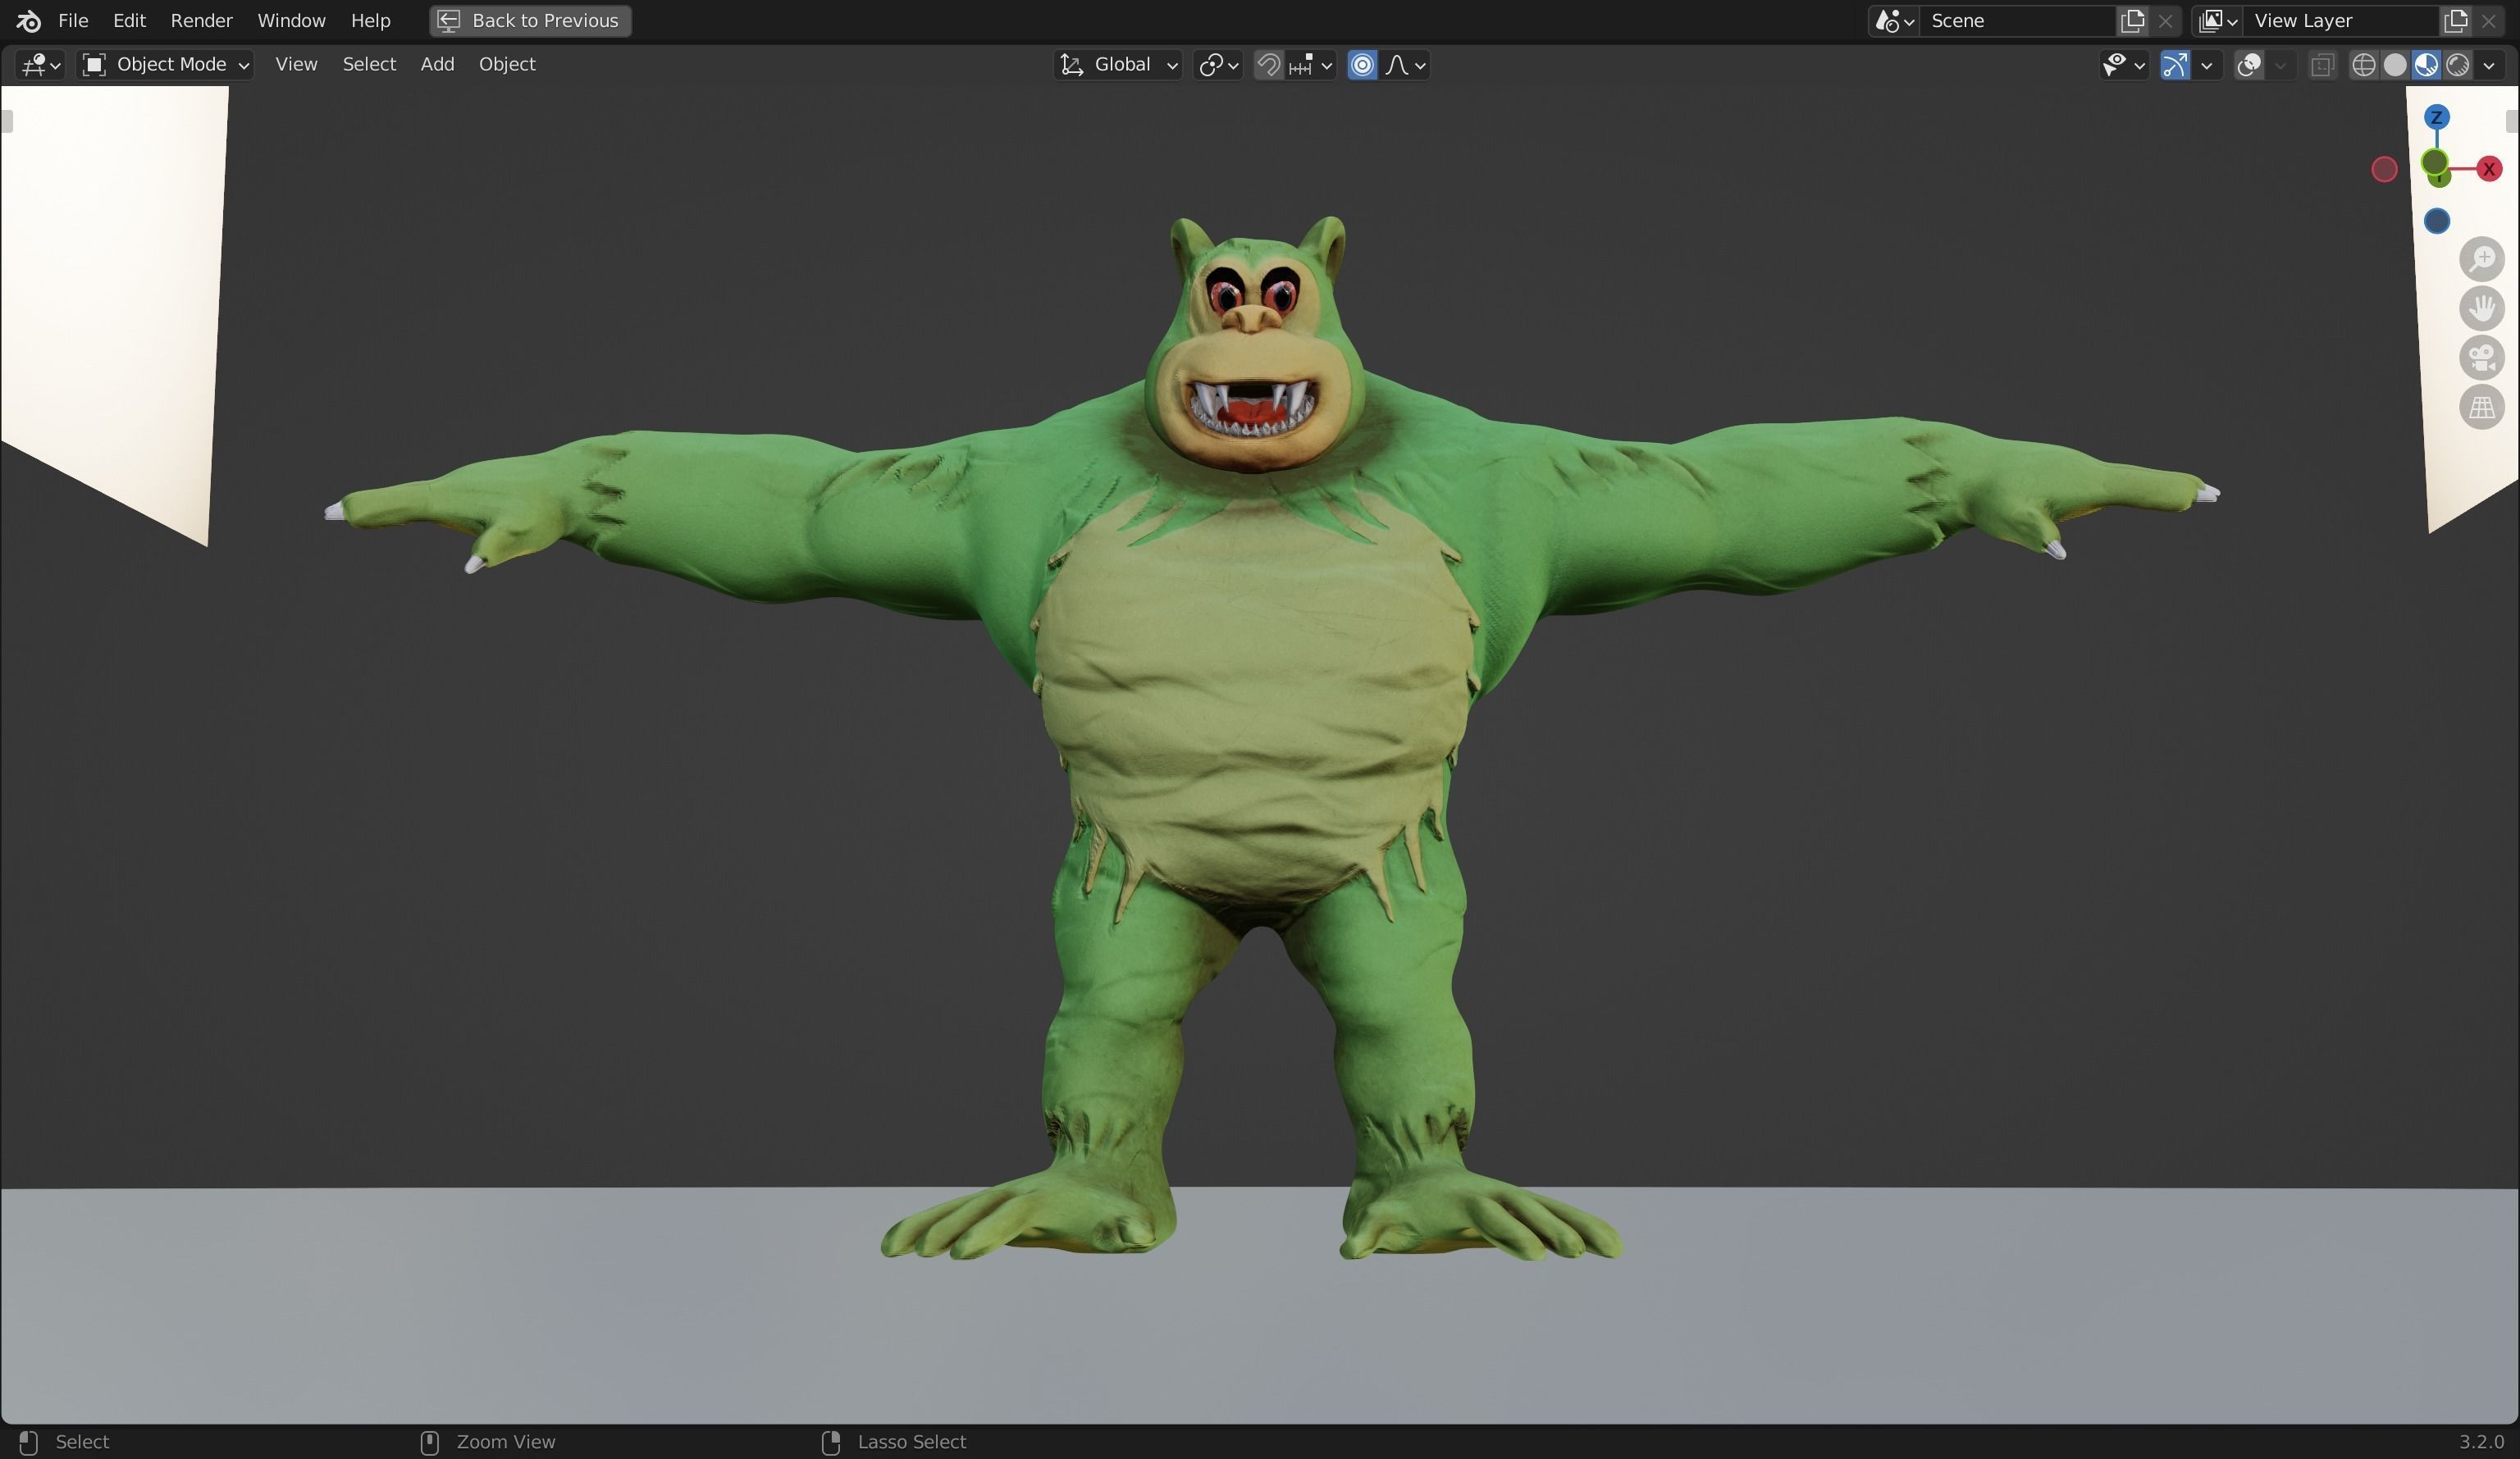This screenshot has width=2520, height=1459.
Task: Open proportional editing falloff dropdown
Action: click(x=1405, y=65)
